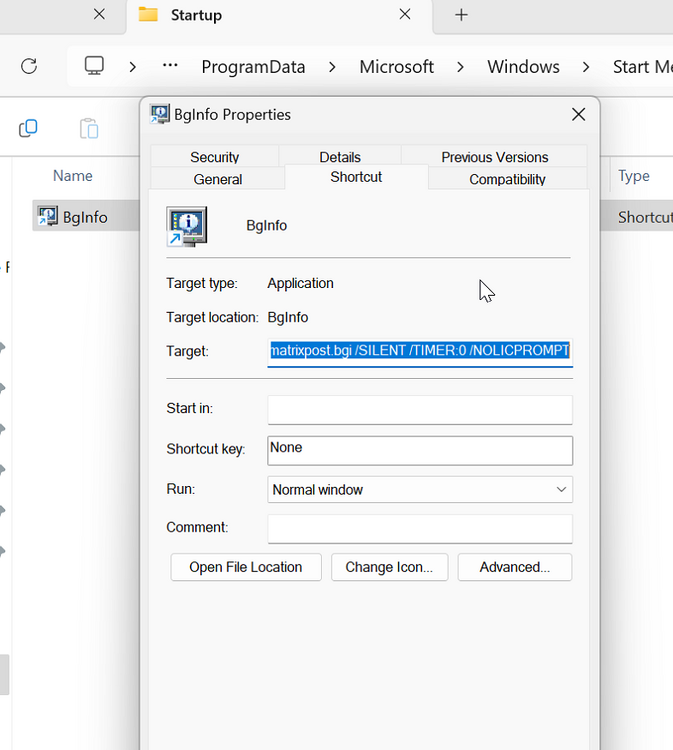Close the Startup tab
673x750 pixels.
coord(405,14)
